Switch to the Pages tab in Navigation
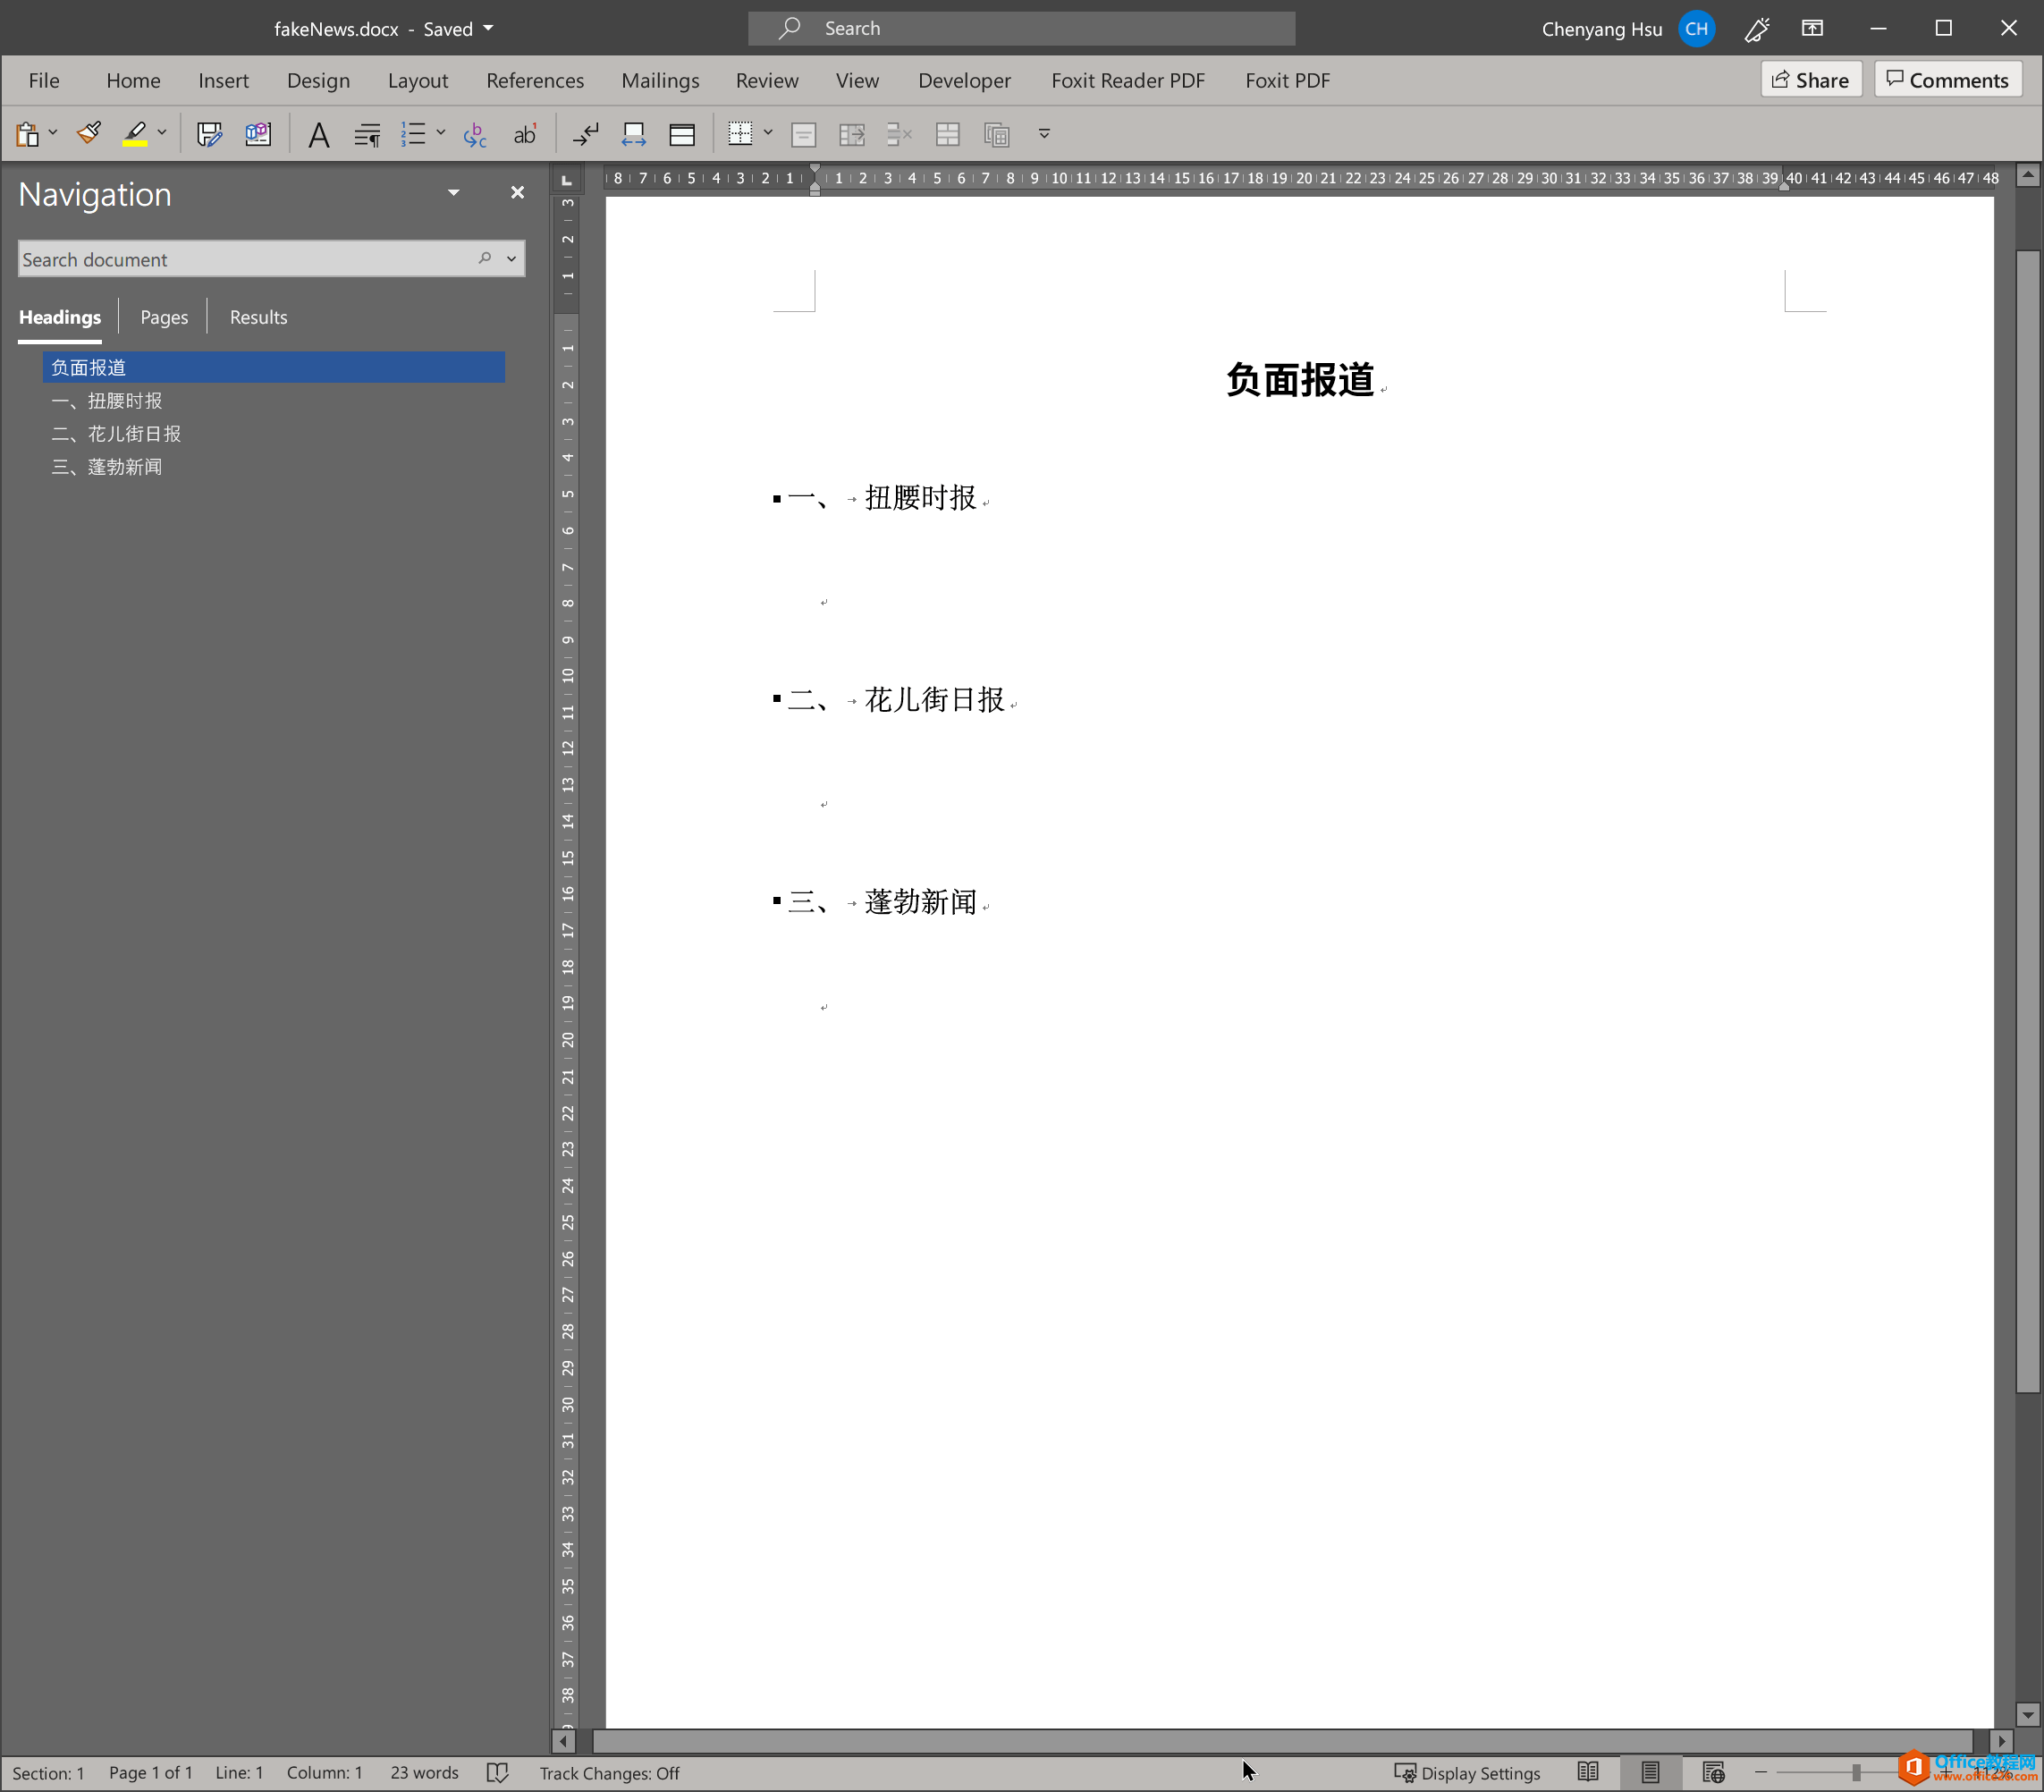 point(164,317)
